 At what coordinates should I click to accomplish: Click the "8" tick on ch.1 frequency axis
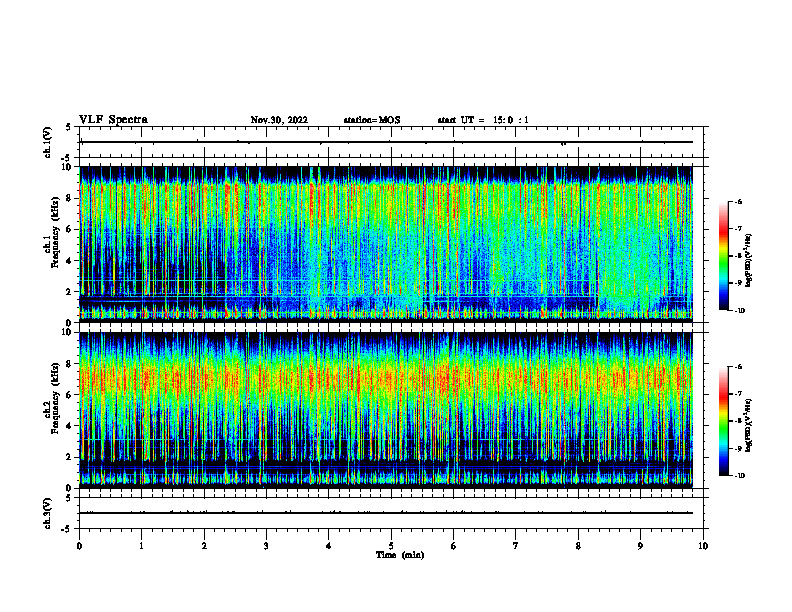coord(68,198)
